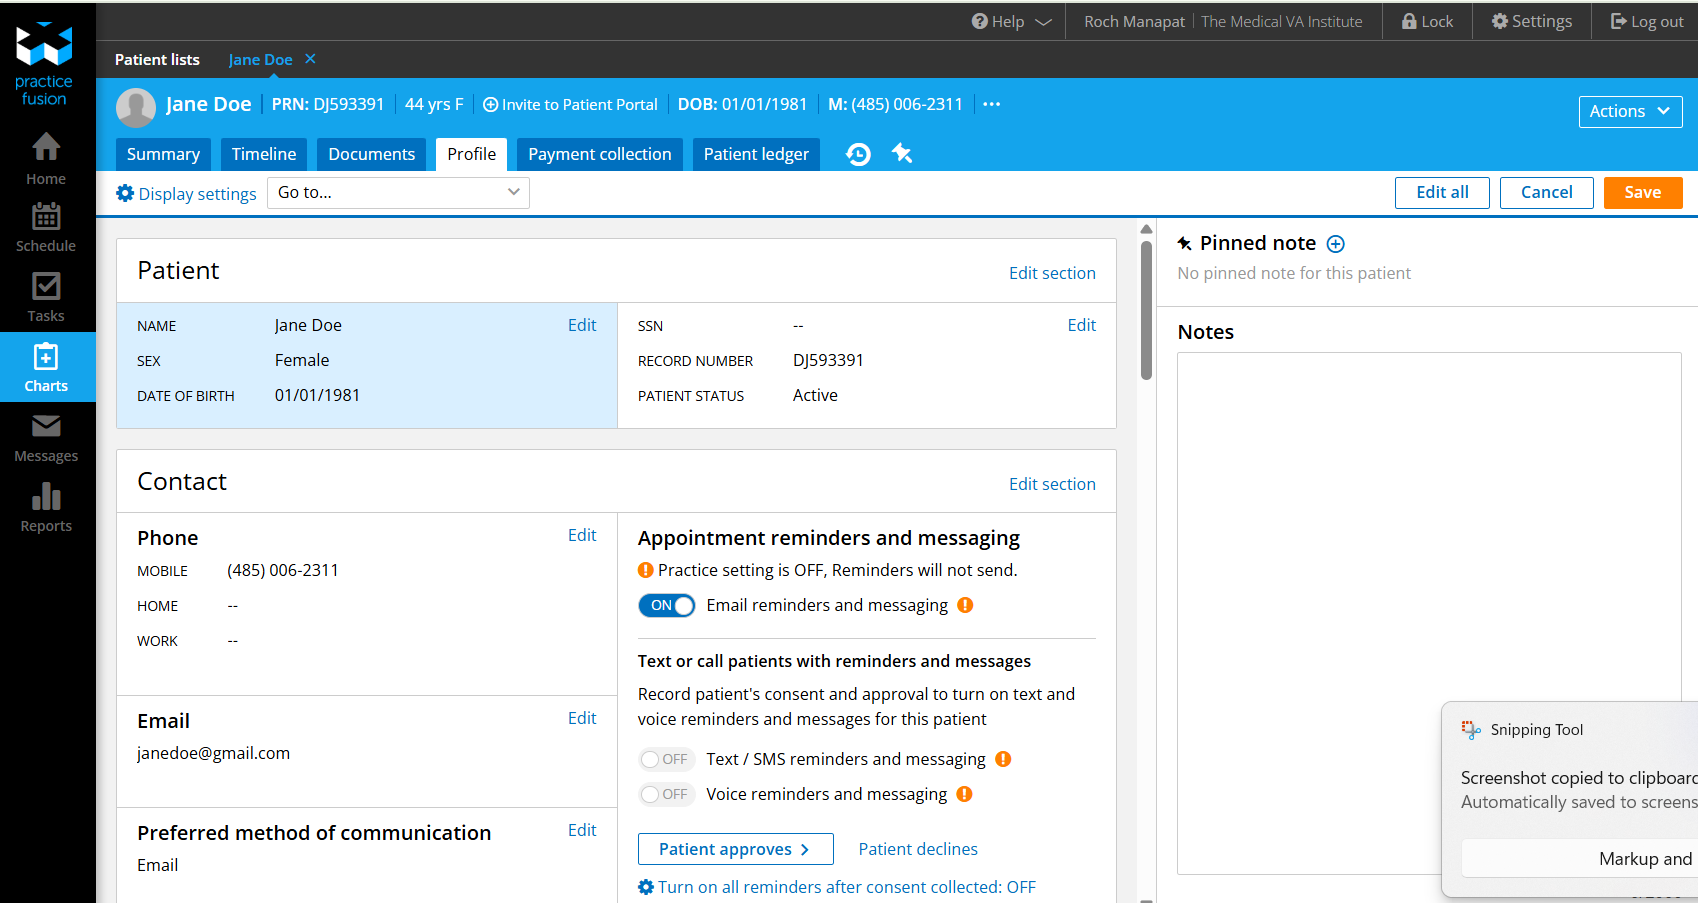
Task: Click the Lock button
Action: click(1427, 21)
